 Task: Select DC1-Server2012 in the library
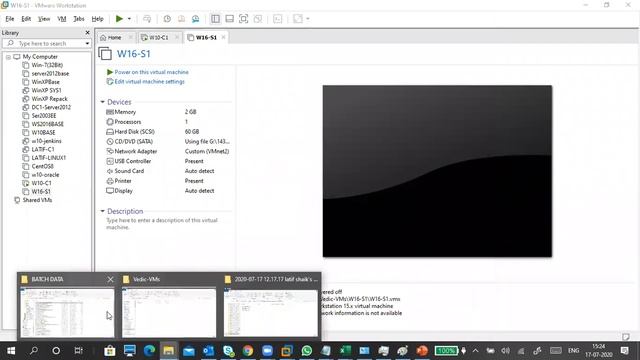[47, 107]
